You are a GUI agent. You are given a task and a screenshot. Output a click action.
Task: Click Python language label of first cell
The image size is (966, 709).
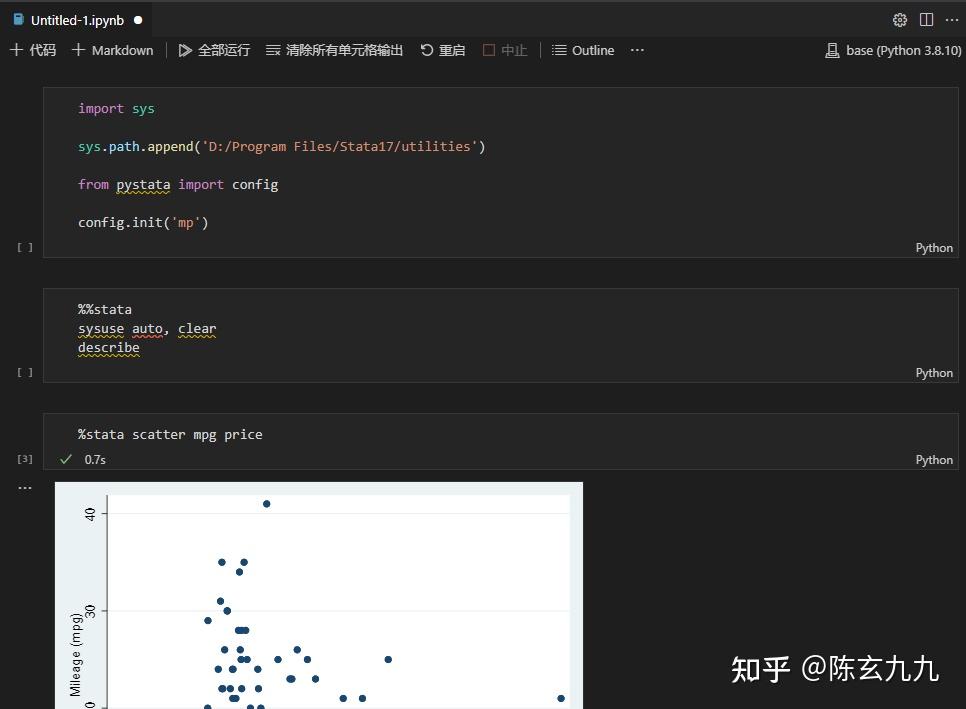933,247
